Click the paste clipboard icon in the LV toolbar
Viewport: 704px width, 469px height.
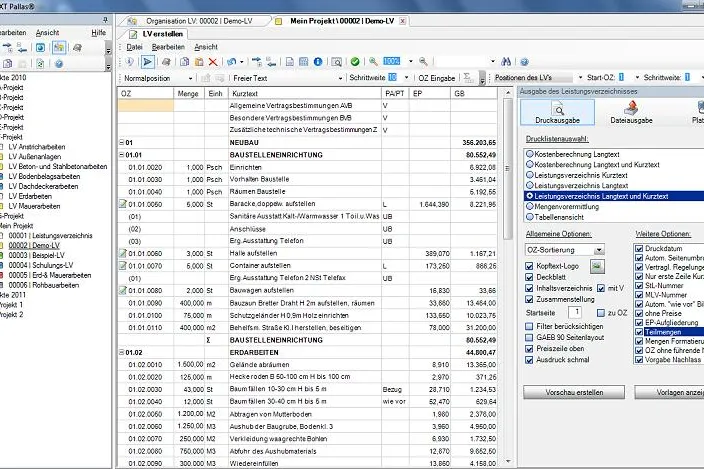199,61
